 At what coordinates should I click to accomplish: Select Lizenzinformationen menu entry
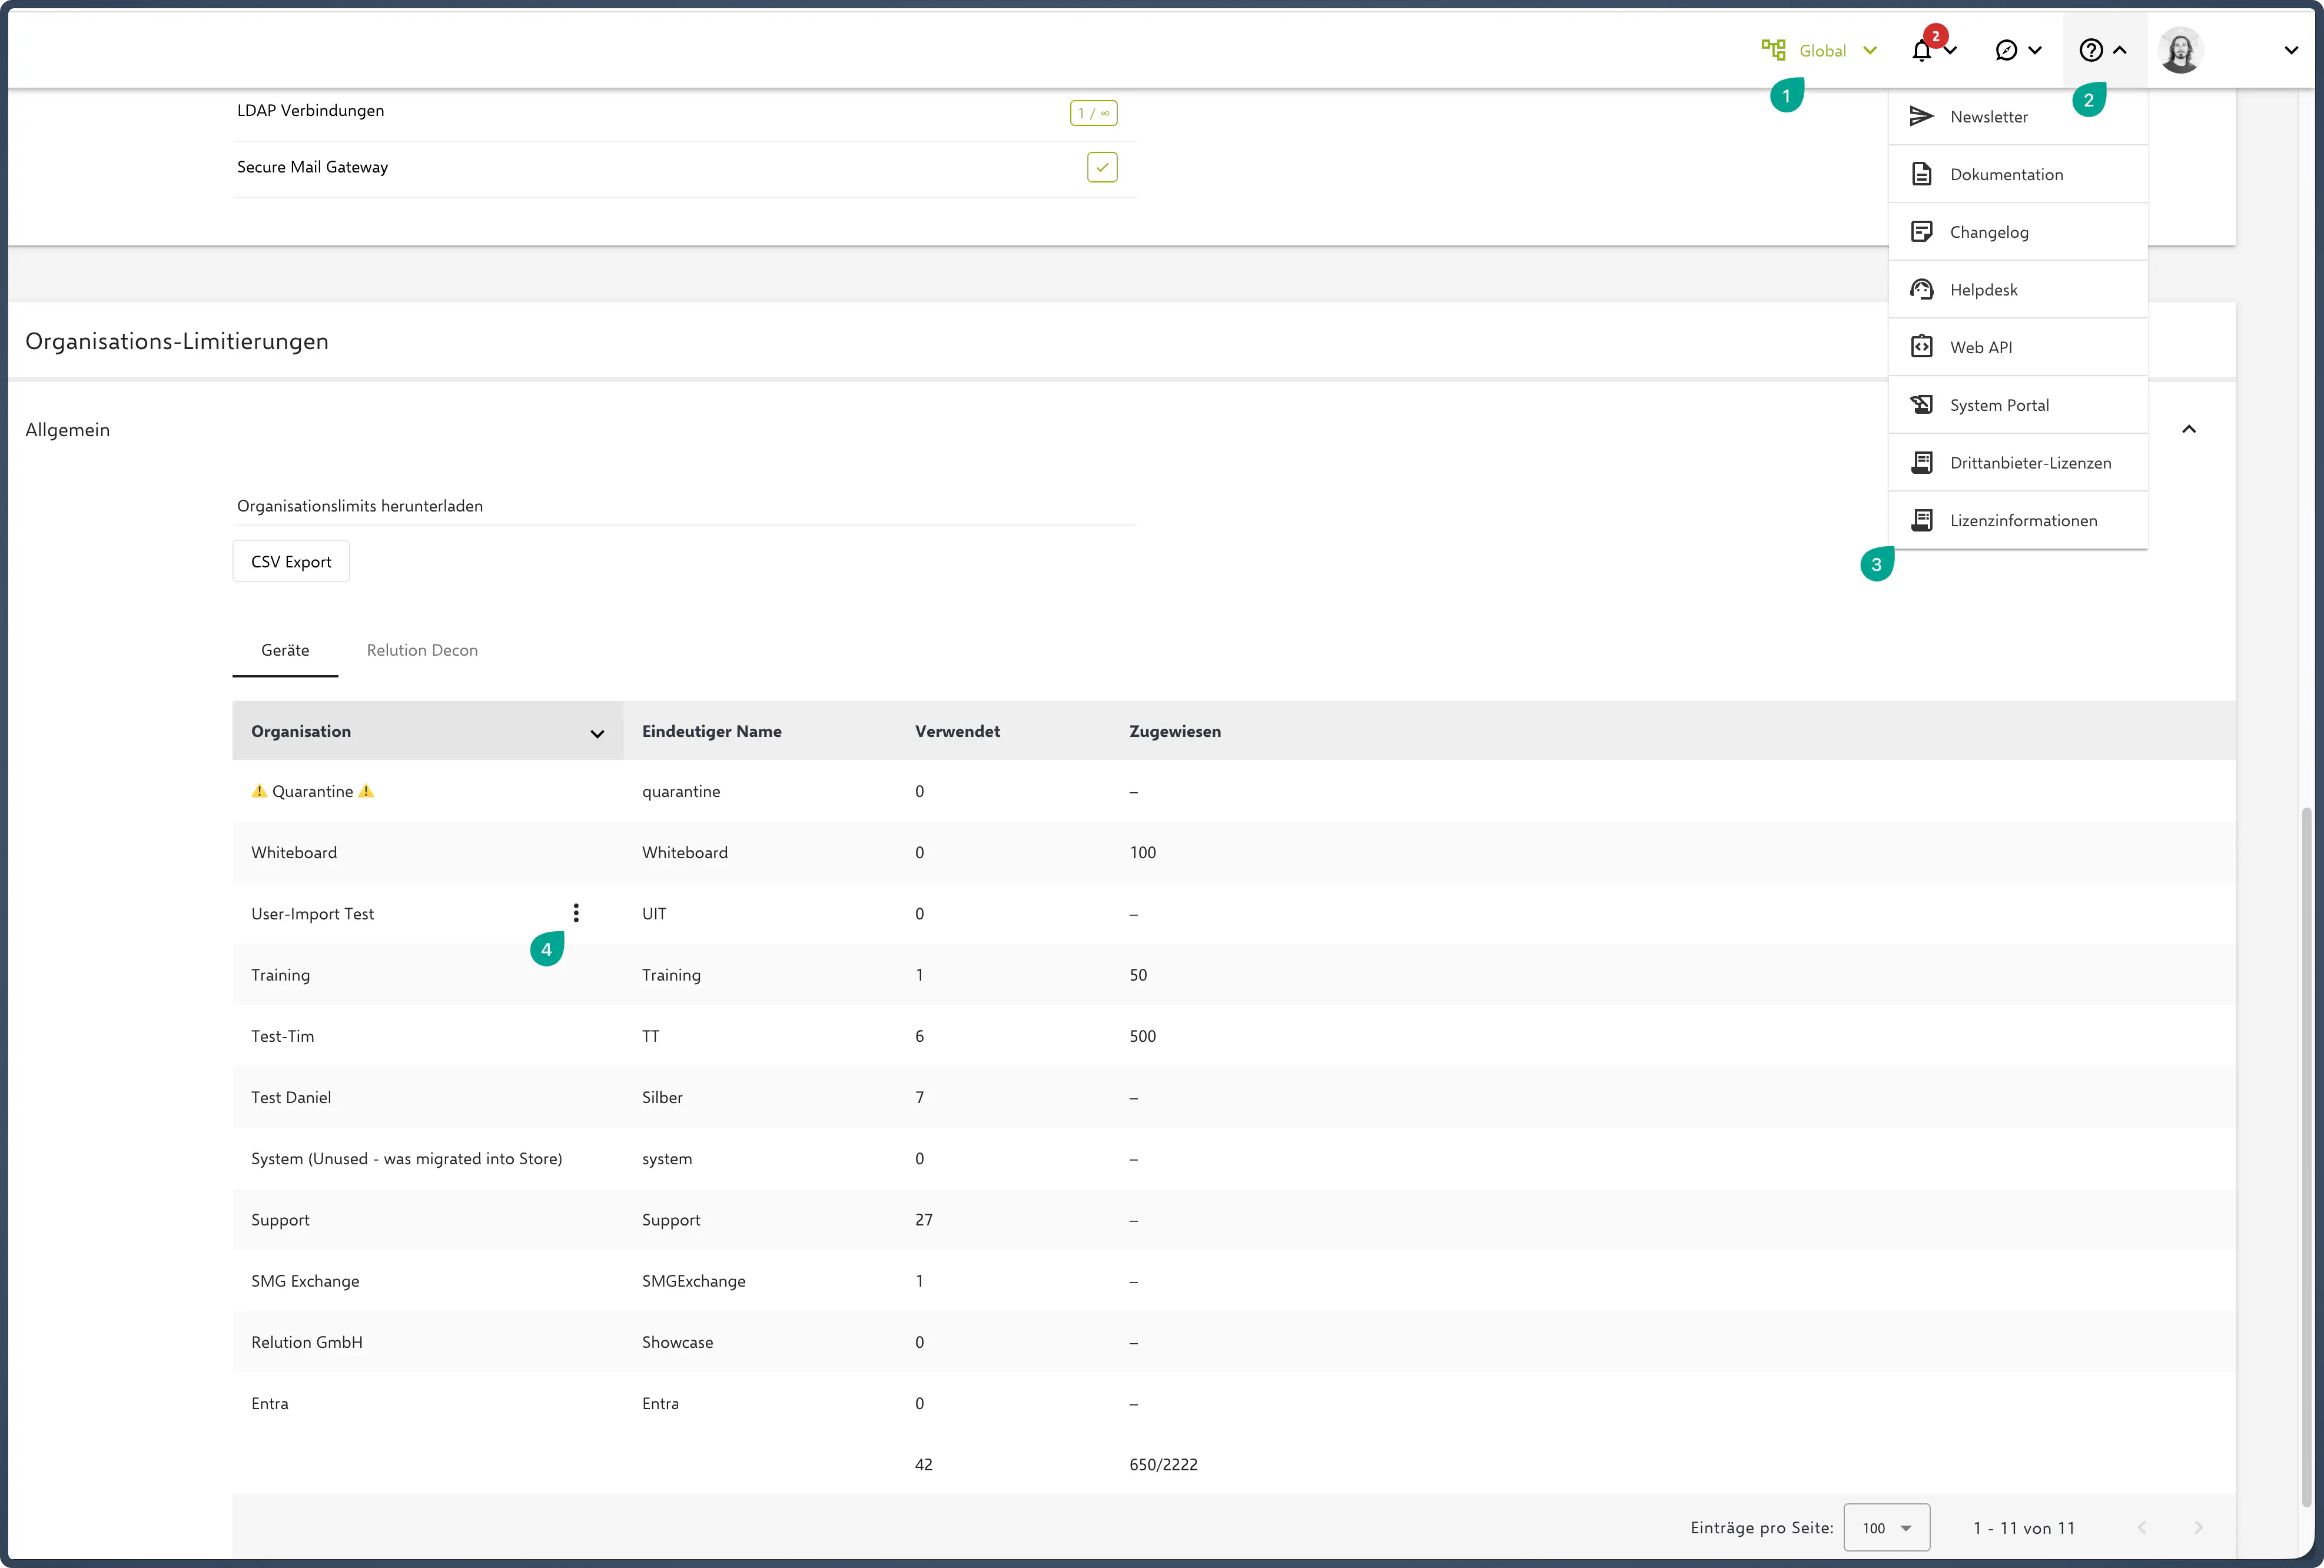coord(2023,521)
